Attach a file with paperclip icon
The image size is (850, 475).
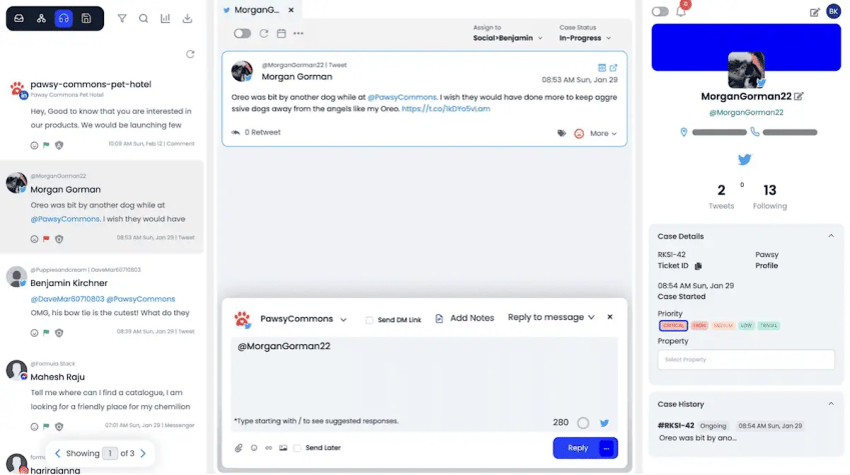point(239,448)
